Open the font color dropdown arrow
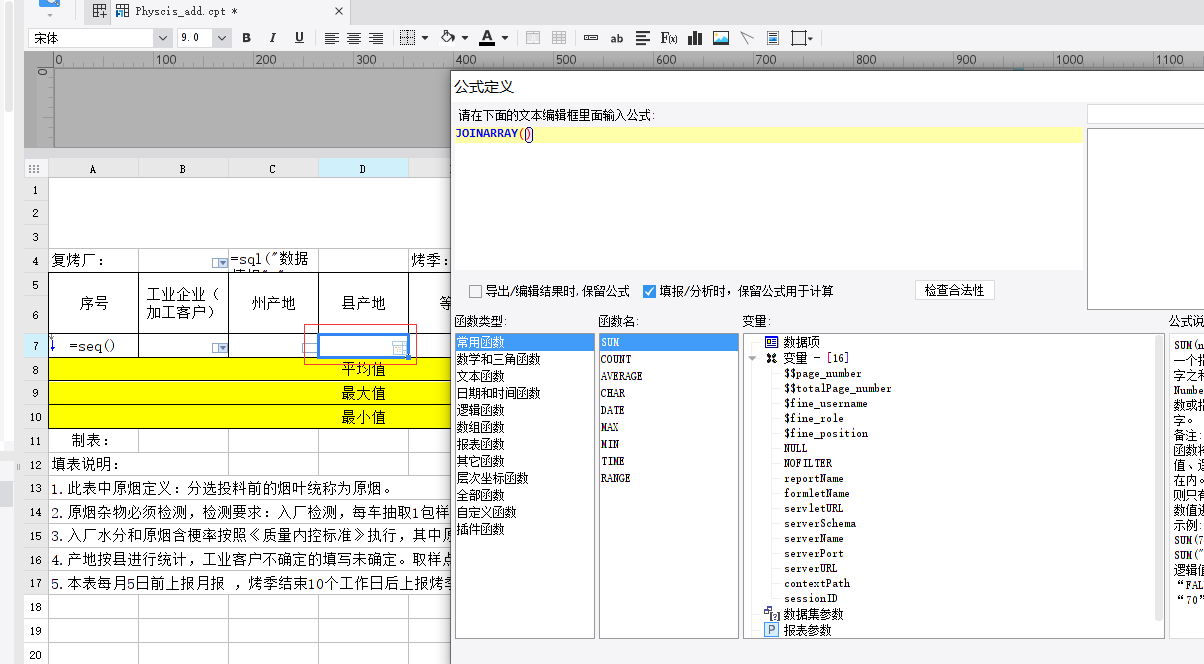1204x664 pixels. (505, 38)
